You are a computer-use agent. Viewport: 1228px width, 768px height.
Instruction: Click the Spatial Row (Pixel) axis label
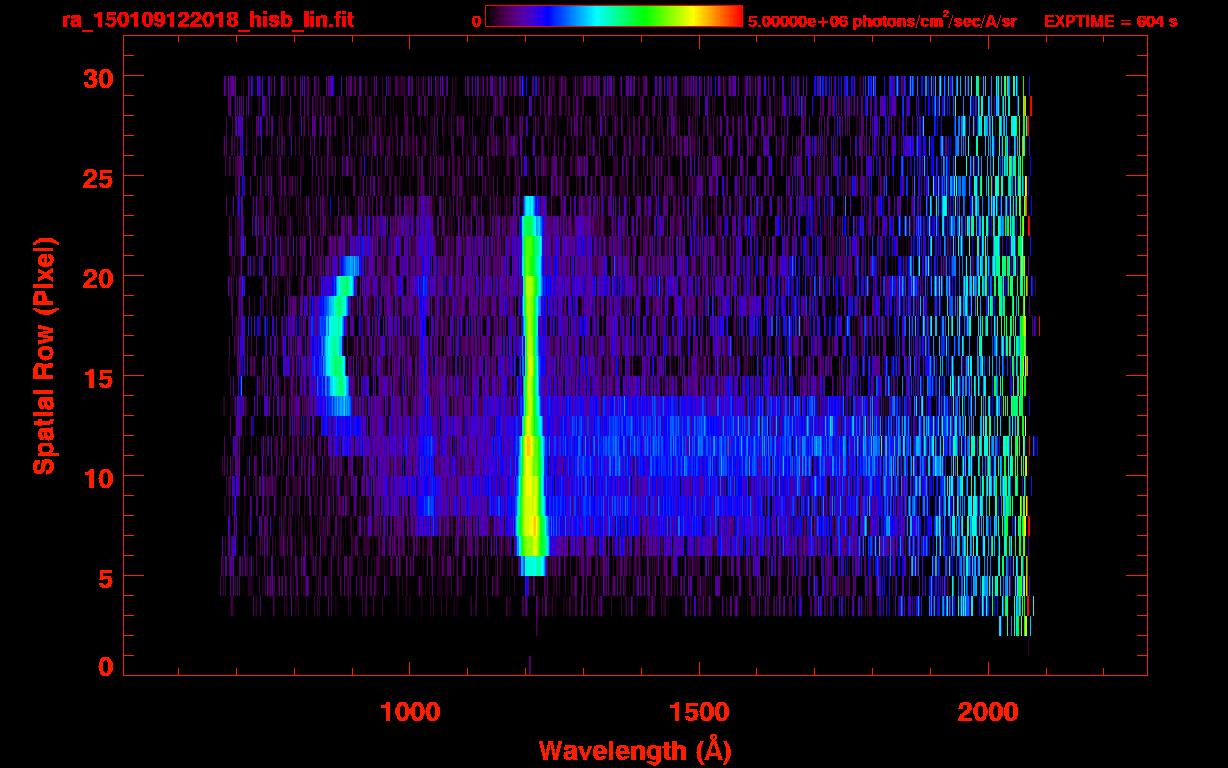(44, 355)
